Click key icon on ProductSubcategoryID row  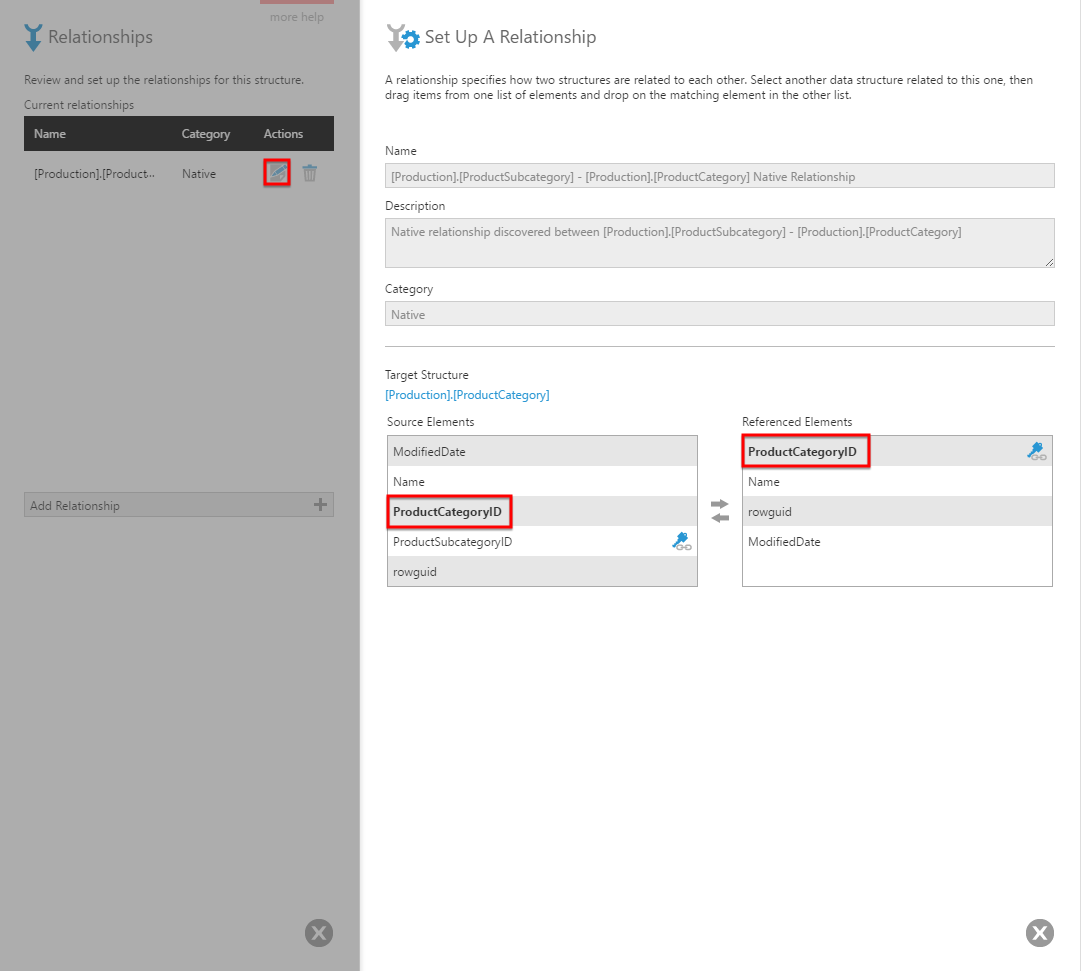682,541
